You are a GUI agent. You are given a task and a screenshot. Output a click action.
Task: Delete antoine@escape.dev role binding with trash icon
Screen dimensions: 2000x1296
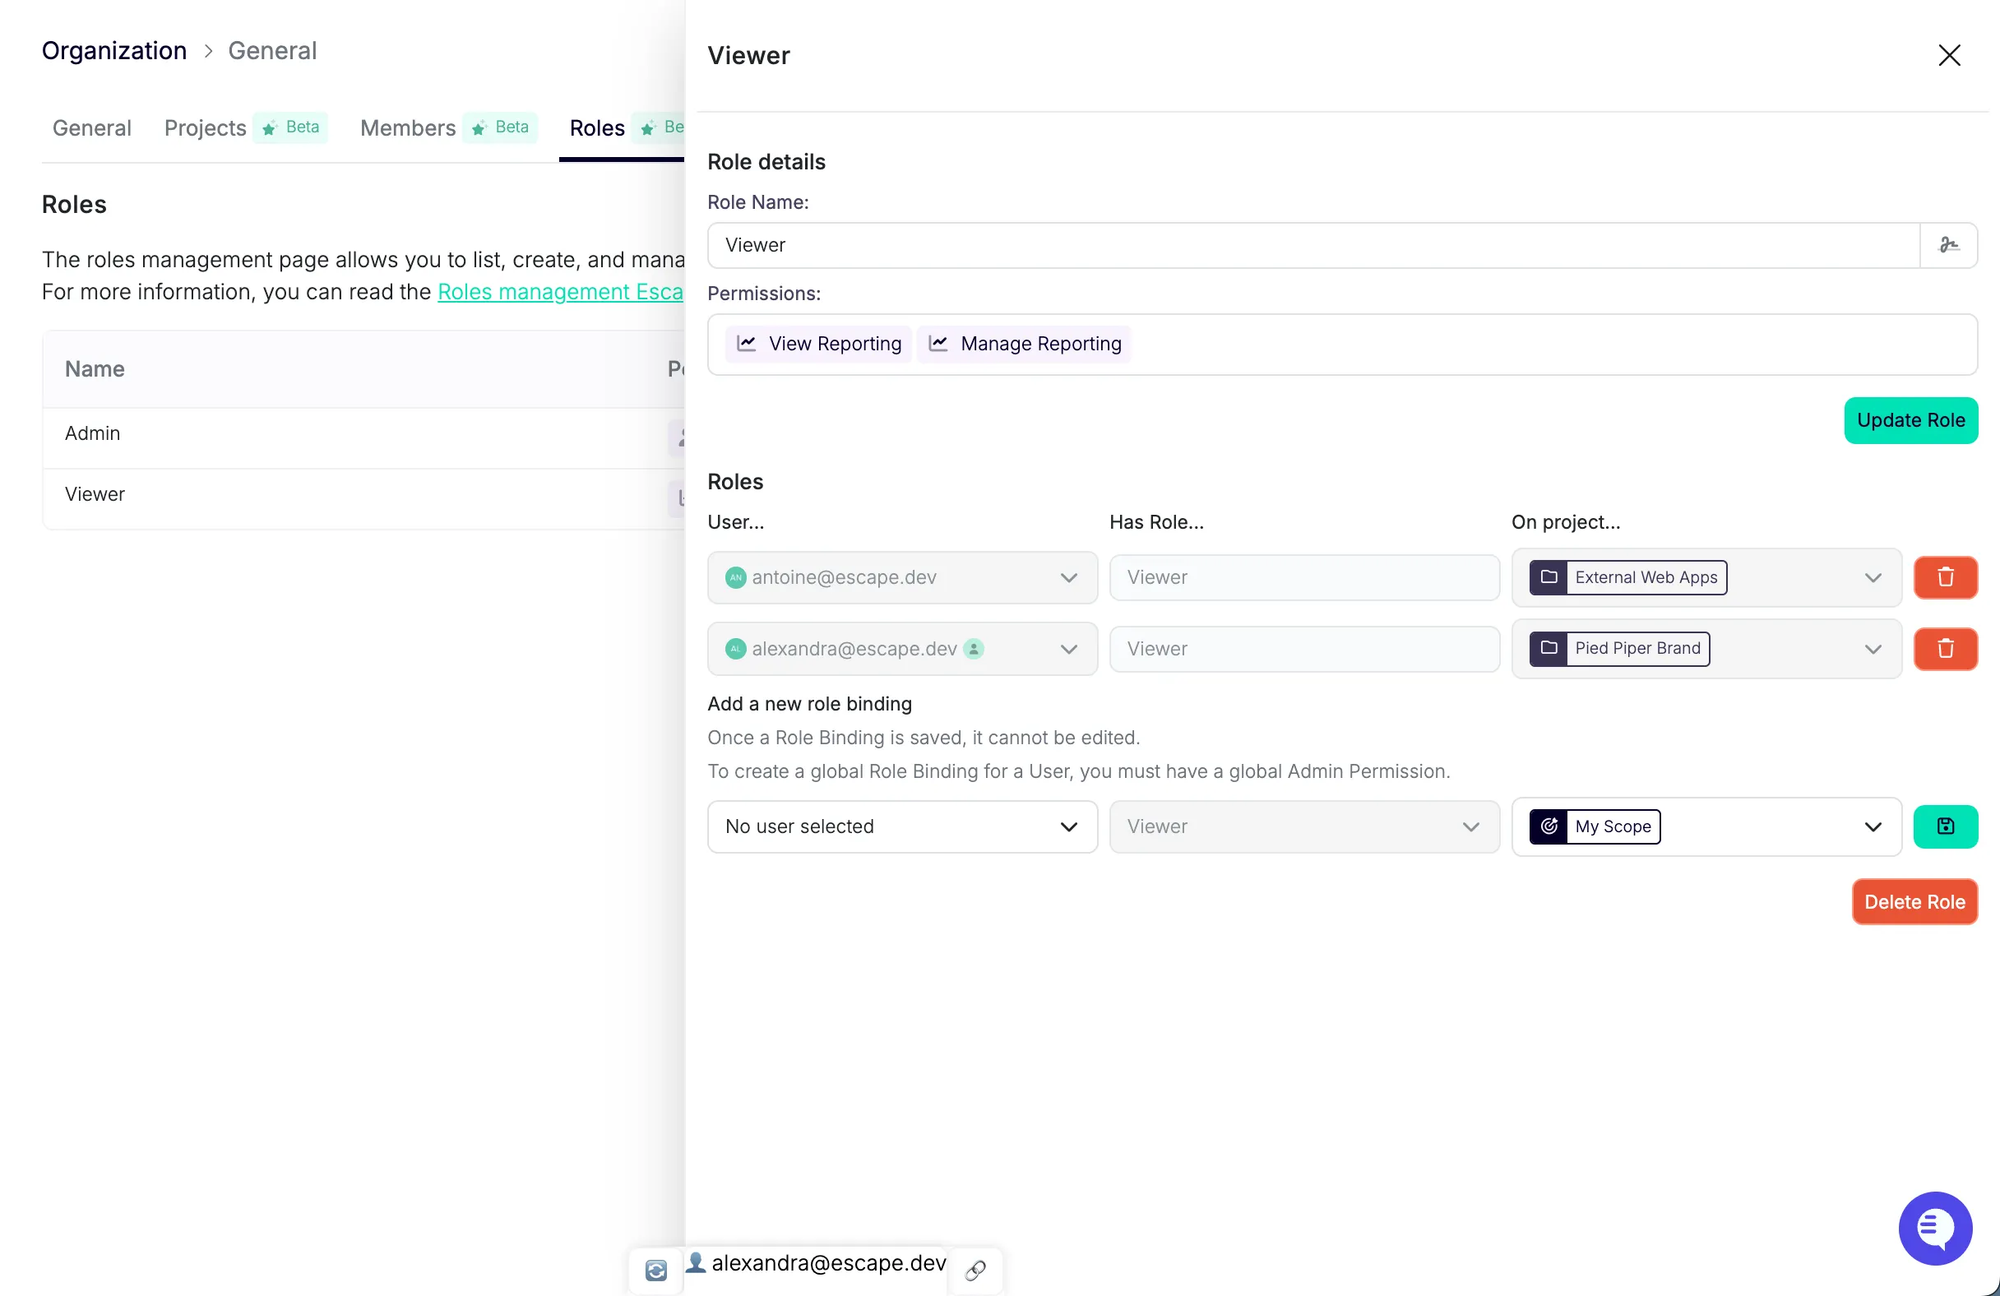pos(1945,577)
